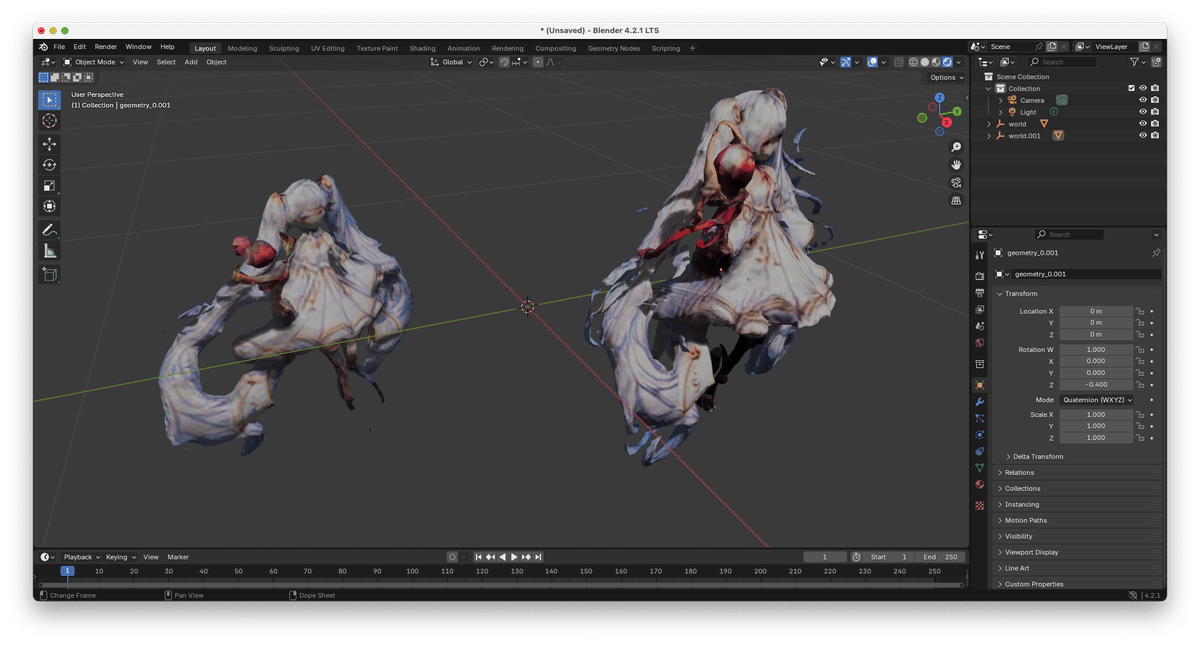Expand the Delta Transform panel
This screenshot has height=645, width=1200.
point(1040,456)
